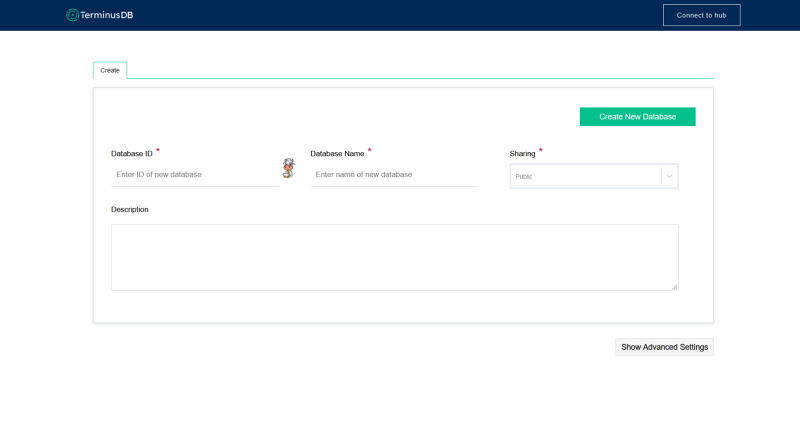Switch to the Create tab
This screenshot has height=427, width=800.
coord(110,70)
